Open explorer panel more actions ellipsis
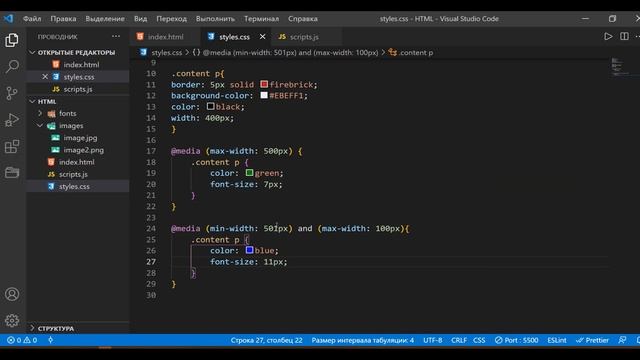 click(116, 36)
